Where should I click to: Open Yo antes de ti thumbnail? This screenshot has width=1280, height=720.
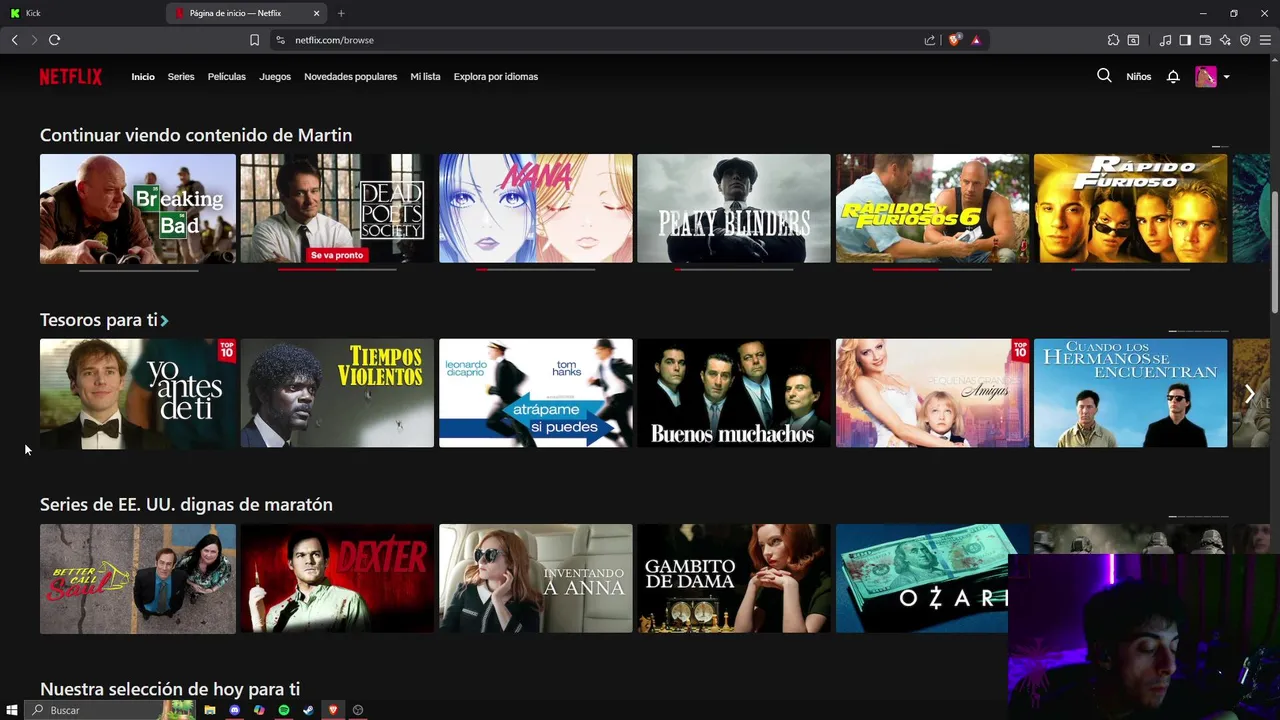coord(138,393)
